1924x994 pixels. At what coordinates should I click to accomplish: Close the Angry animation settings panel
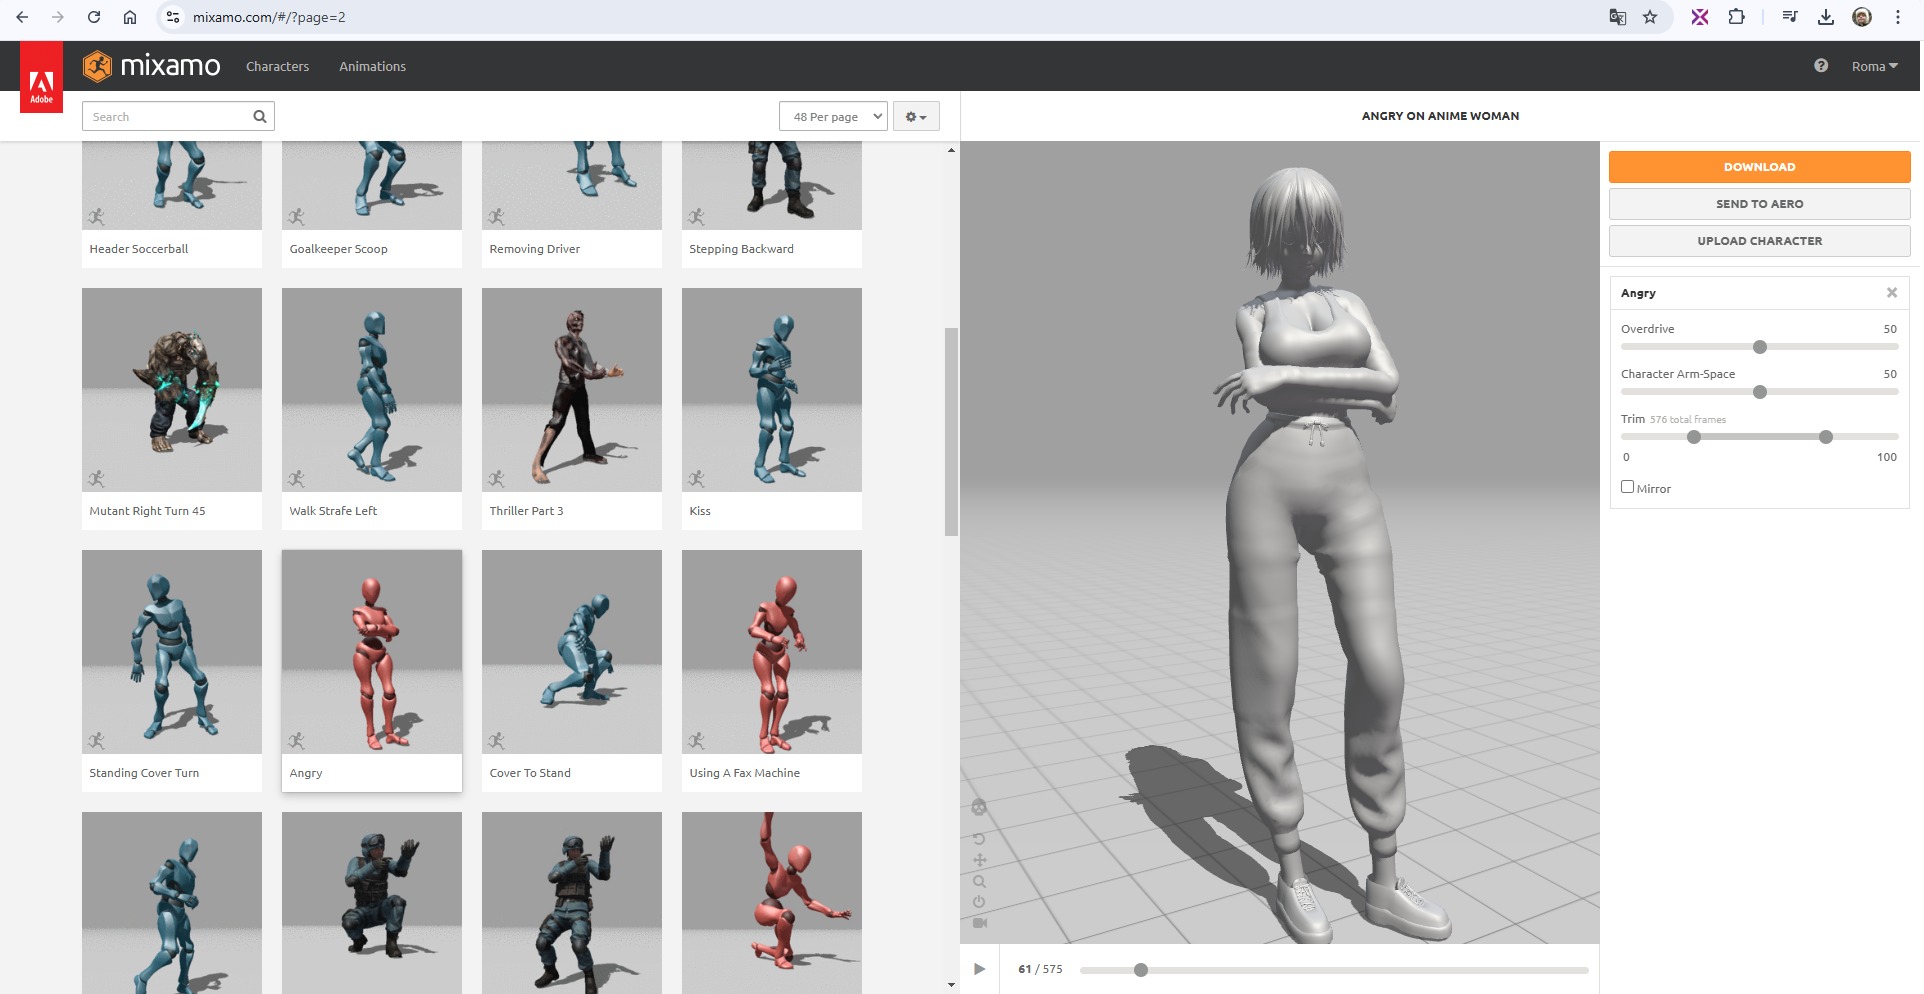(1892, 292)
